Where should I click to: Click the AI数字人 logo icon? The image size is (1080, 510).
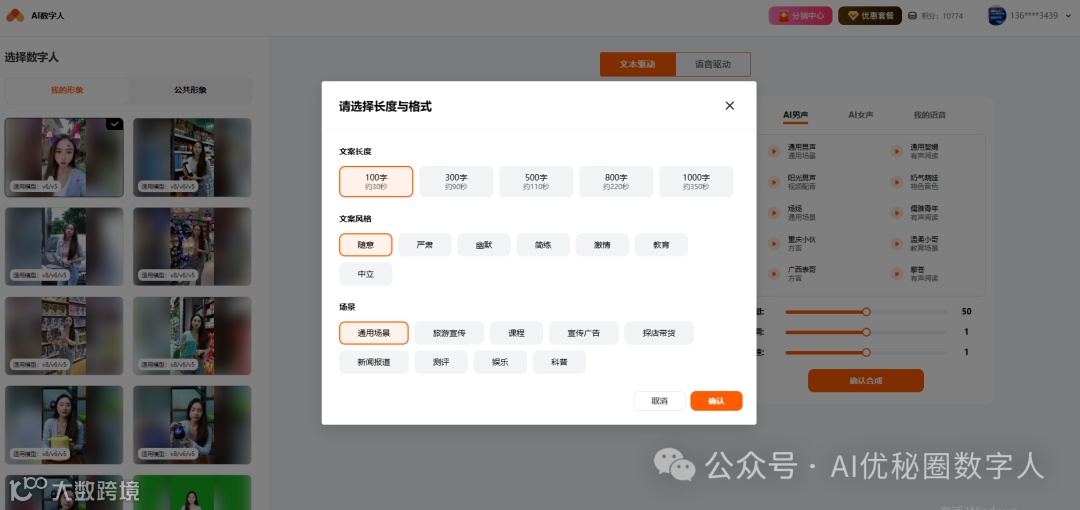point(15,15)
